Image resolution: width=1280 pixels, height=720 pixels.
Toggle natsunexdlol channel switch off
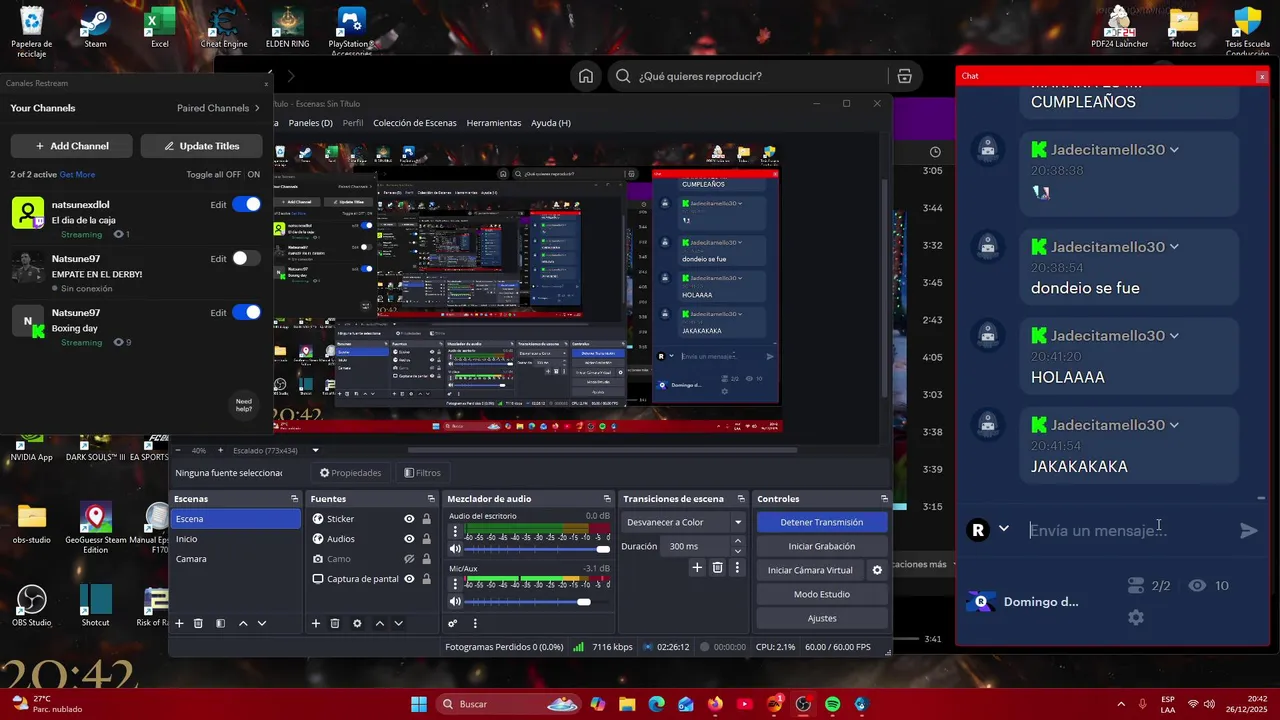[x=246, y=204]
